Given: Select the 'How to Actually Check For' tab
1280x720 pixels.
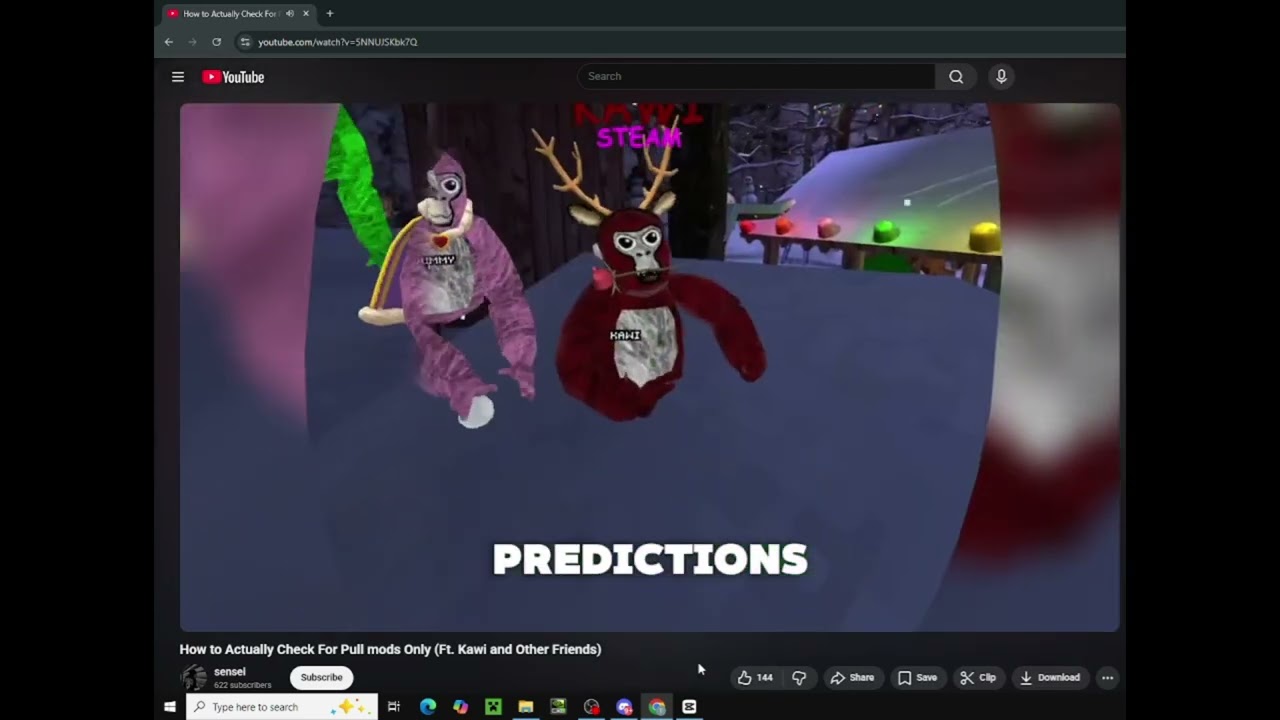Looking at the screenshot, I should pos(239,14).
